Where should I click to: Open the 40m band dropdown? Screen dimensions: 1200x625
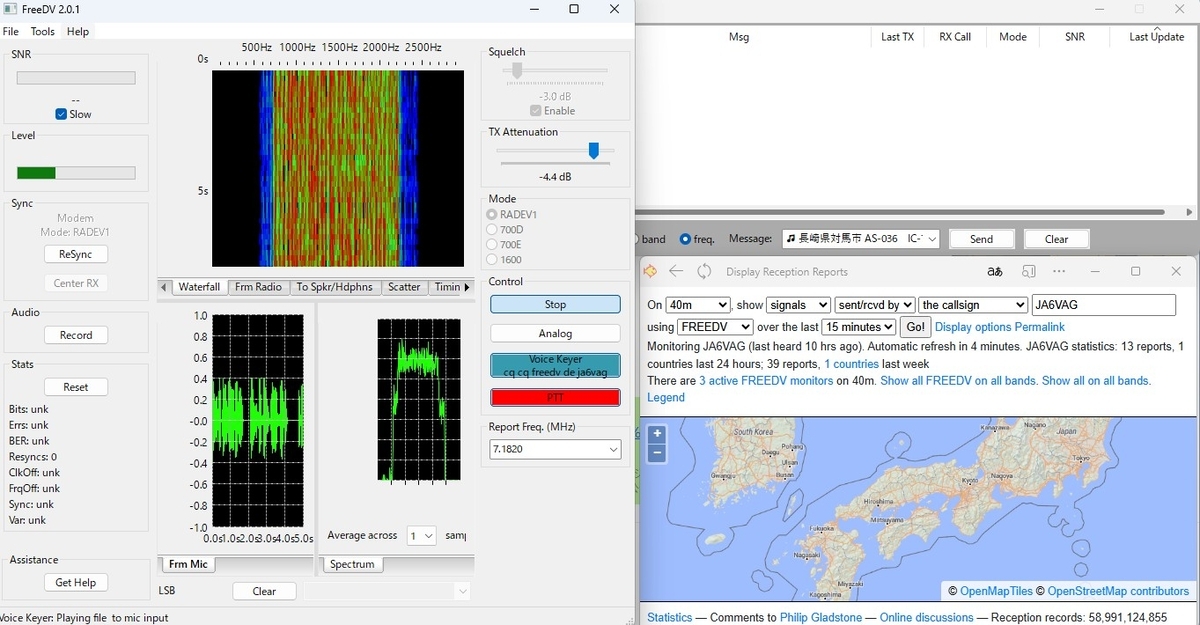coord(698,305)
